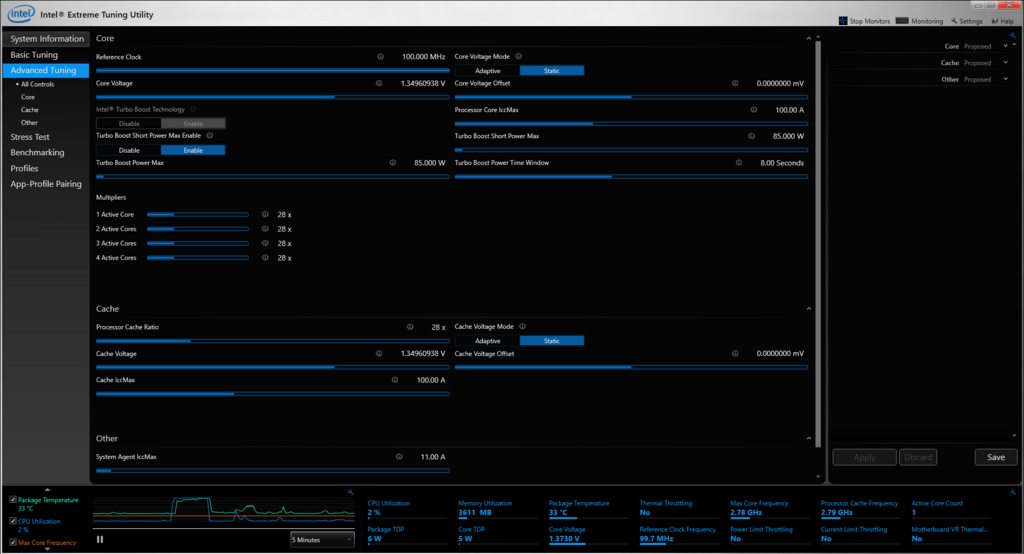1024x554 pixels.
Task: Set Cache Voltage Mode to Static
Action: (552, 341)
